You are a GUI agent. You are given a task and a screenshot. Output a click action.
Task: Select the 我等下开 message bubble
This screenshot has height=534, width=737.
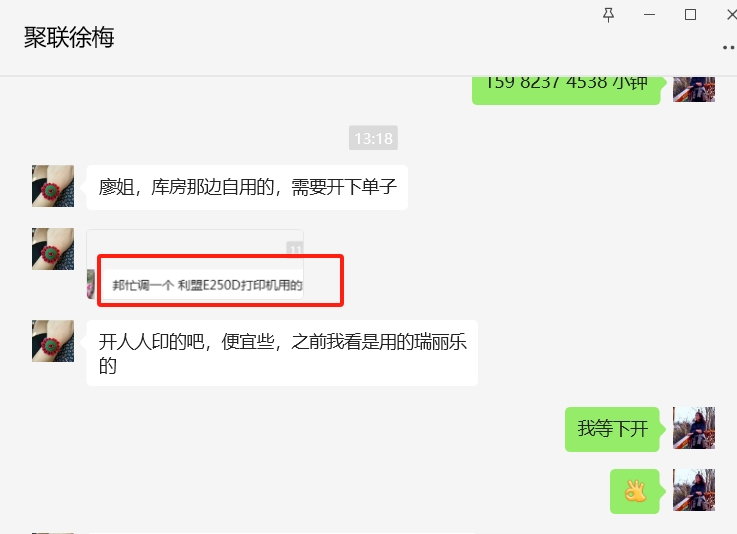tap(612, 429)
